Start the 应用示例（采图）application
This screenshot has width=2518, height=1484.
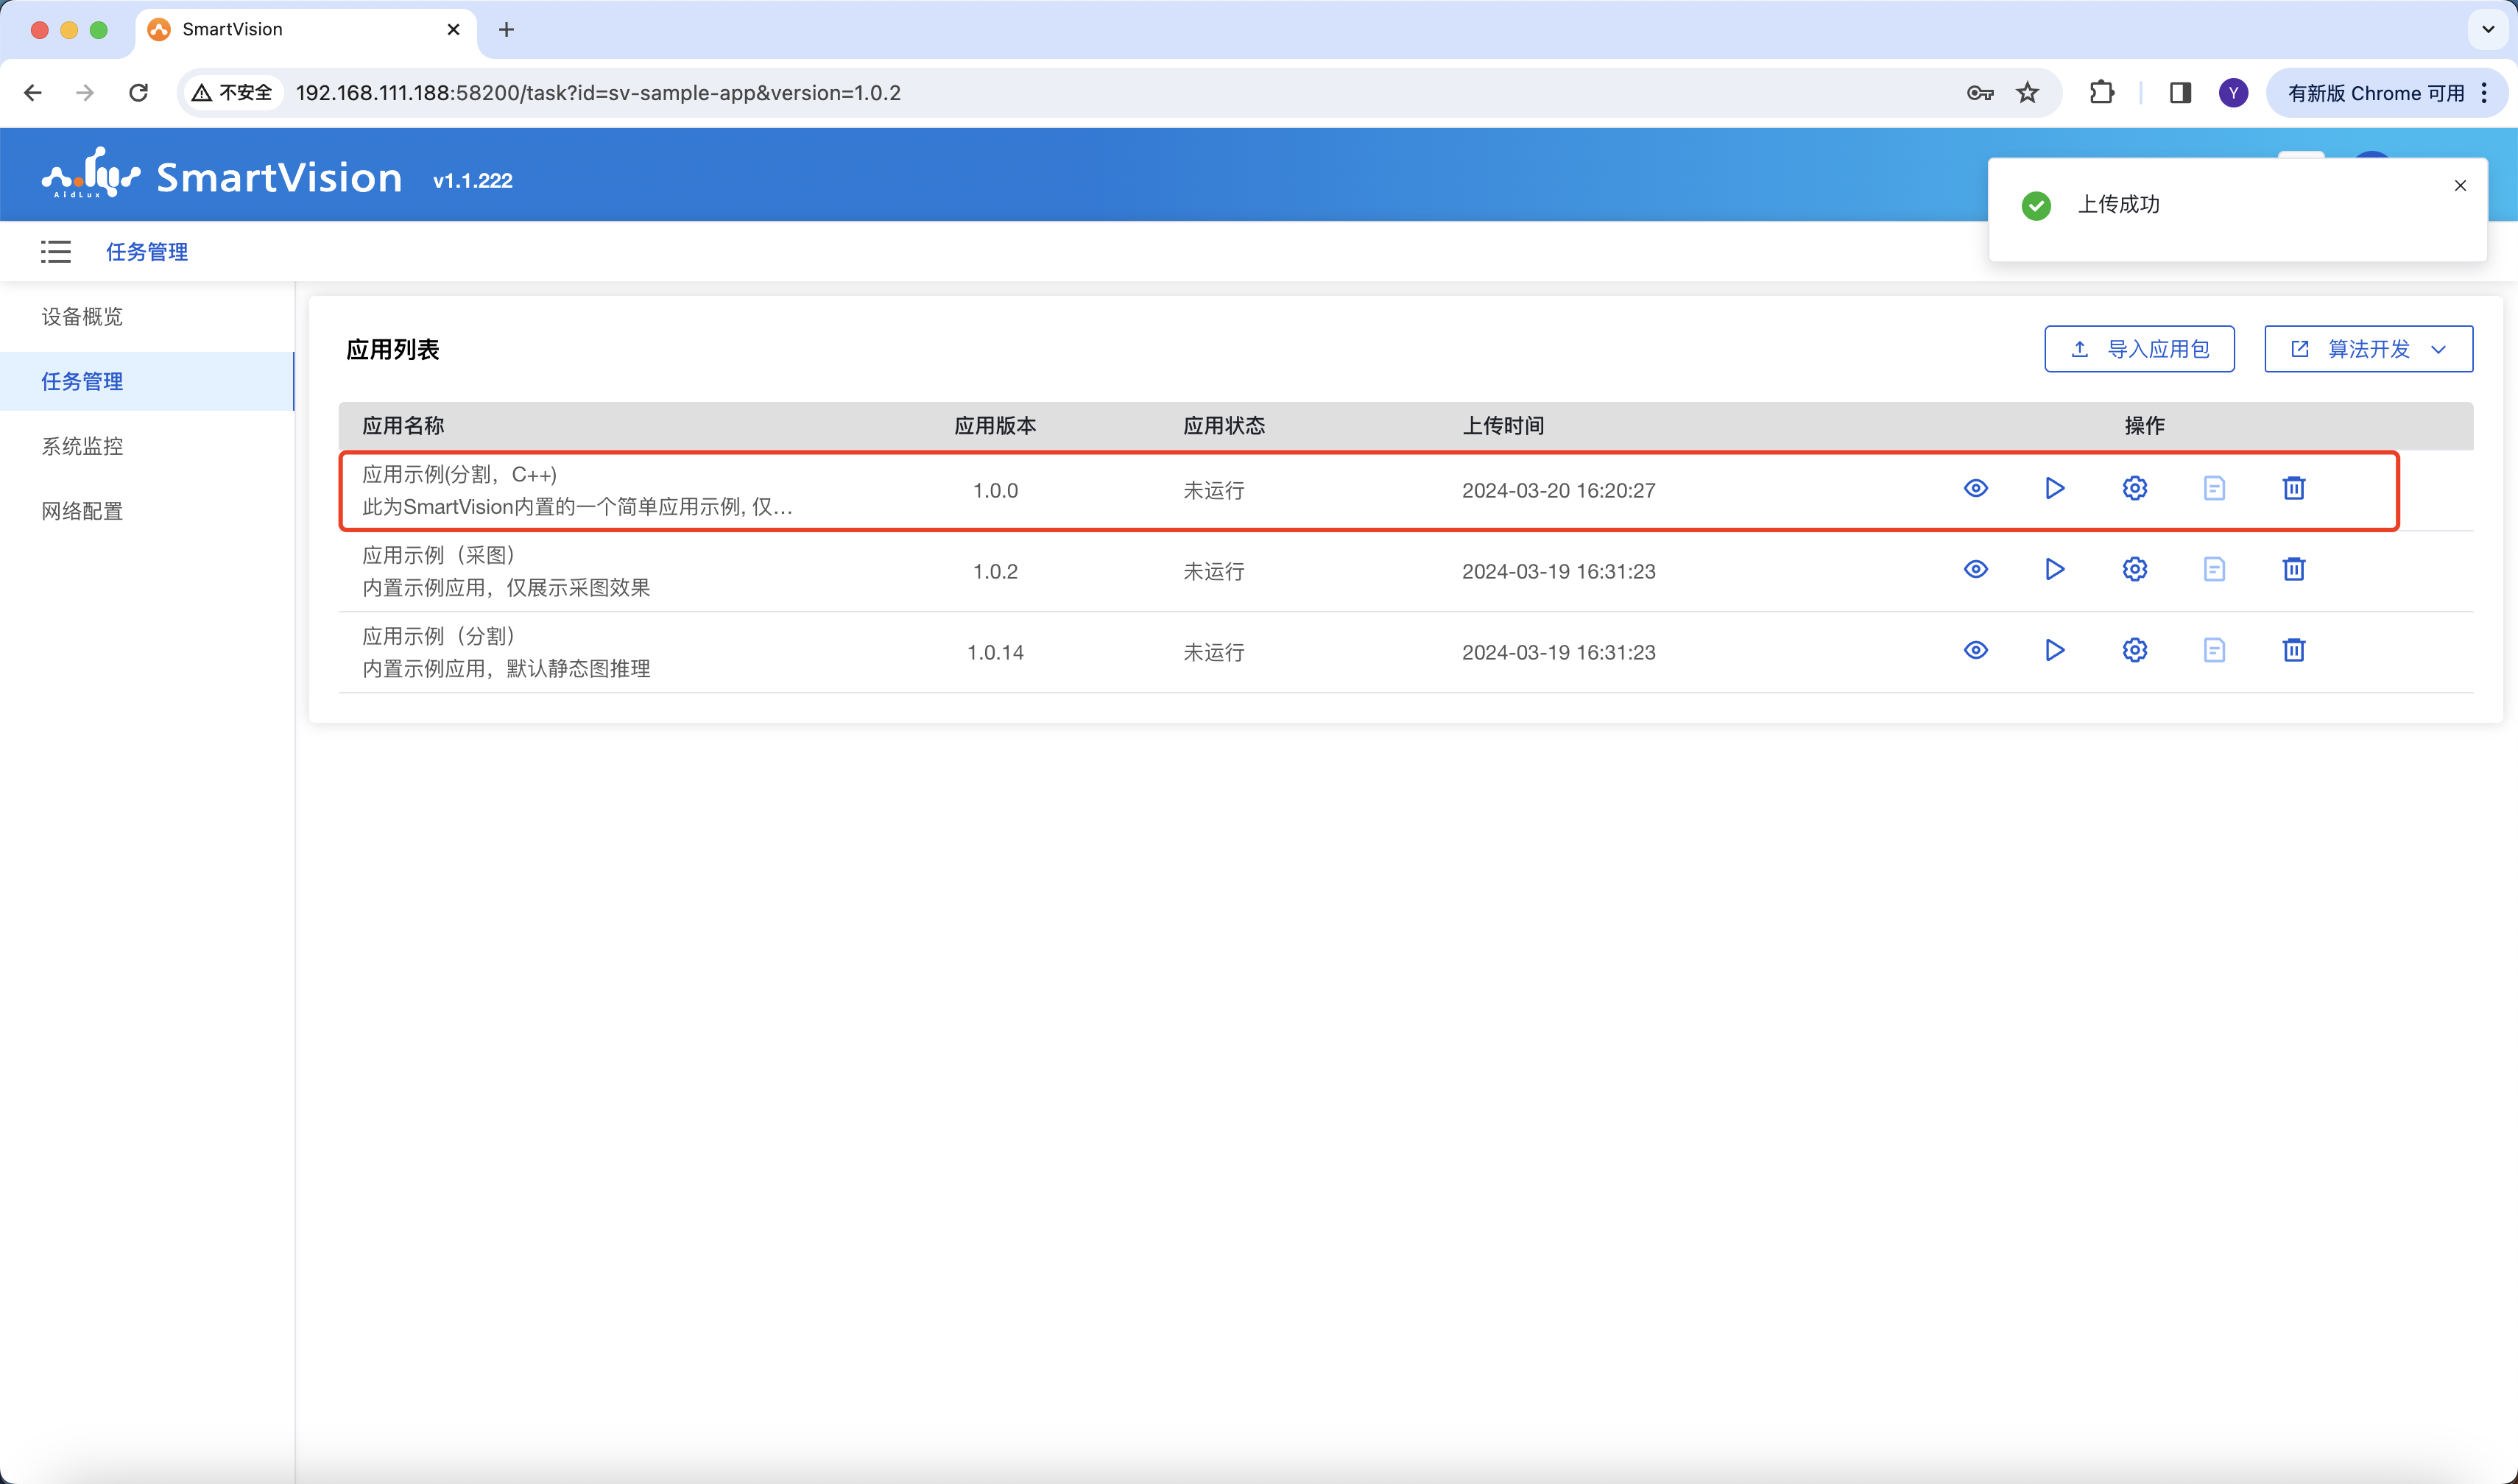point(2055,569)
